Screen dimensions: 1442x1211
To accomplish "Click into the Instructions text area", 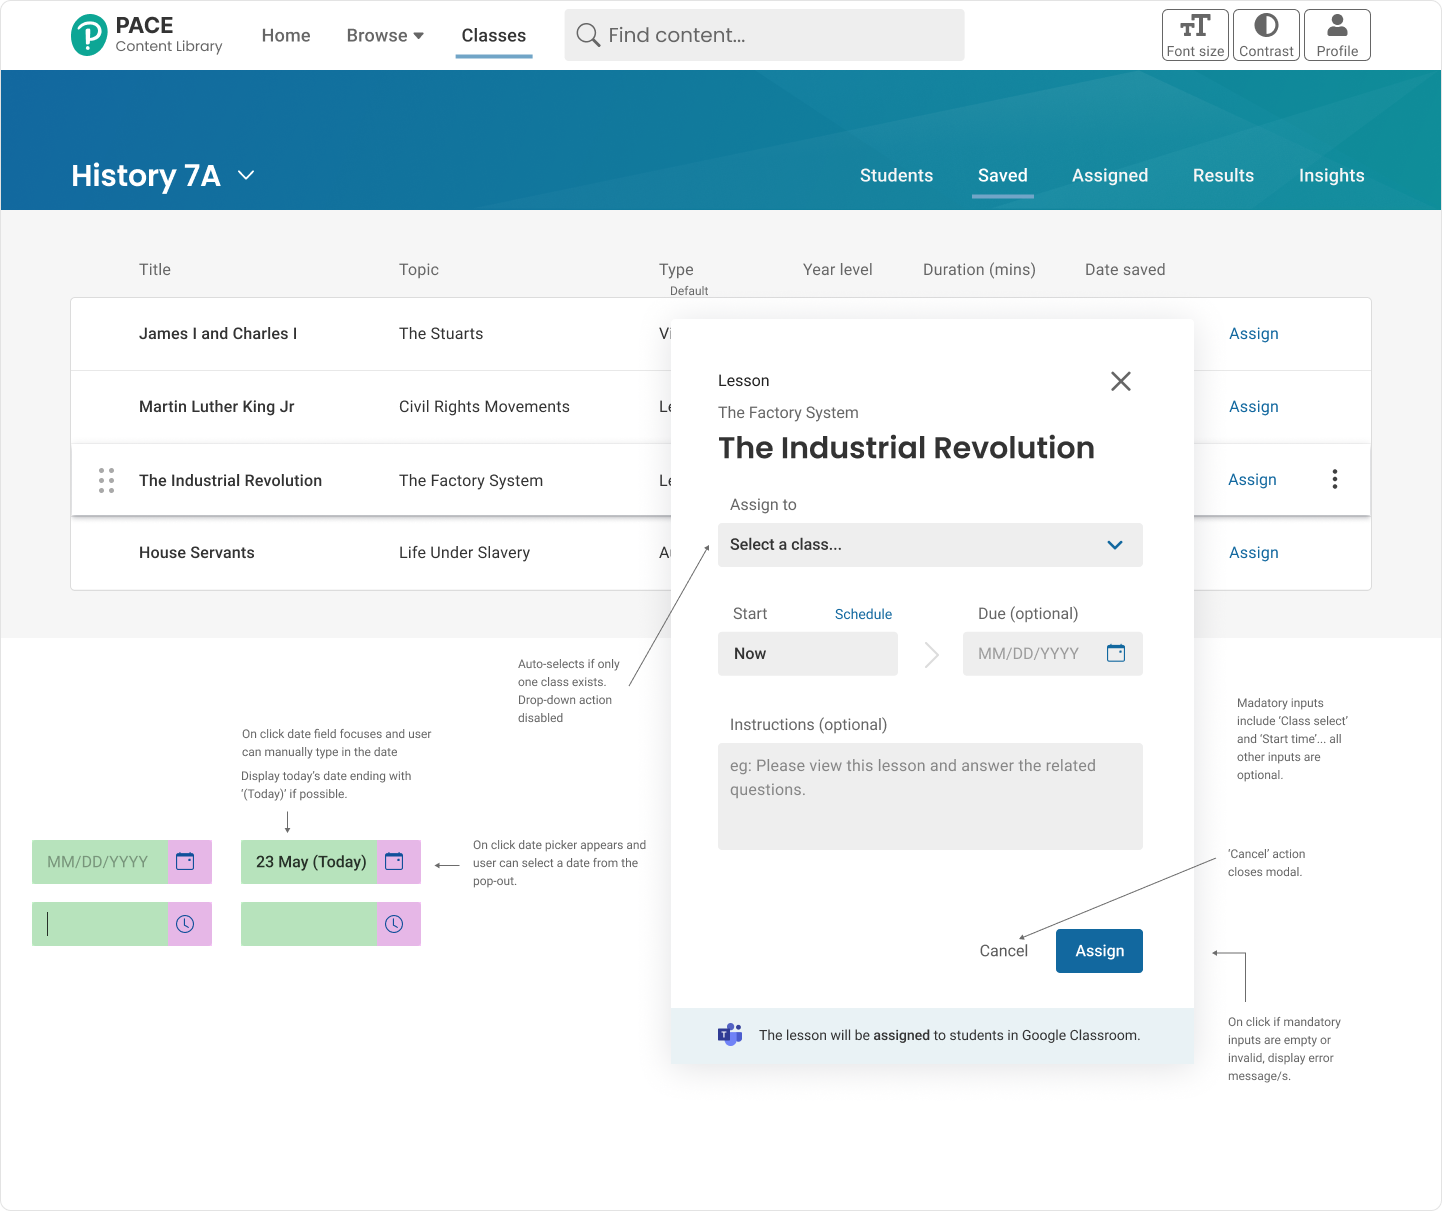I will [x=929, y=796].
